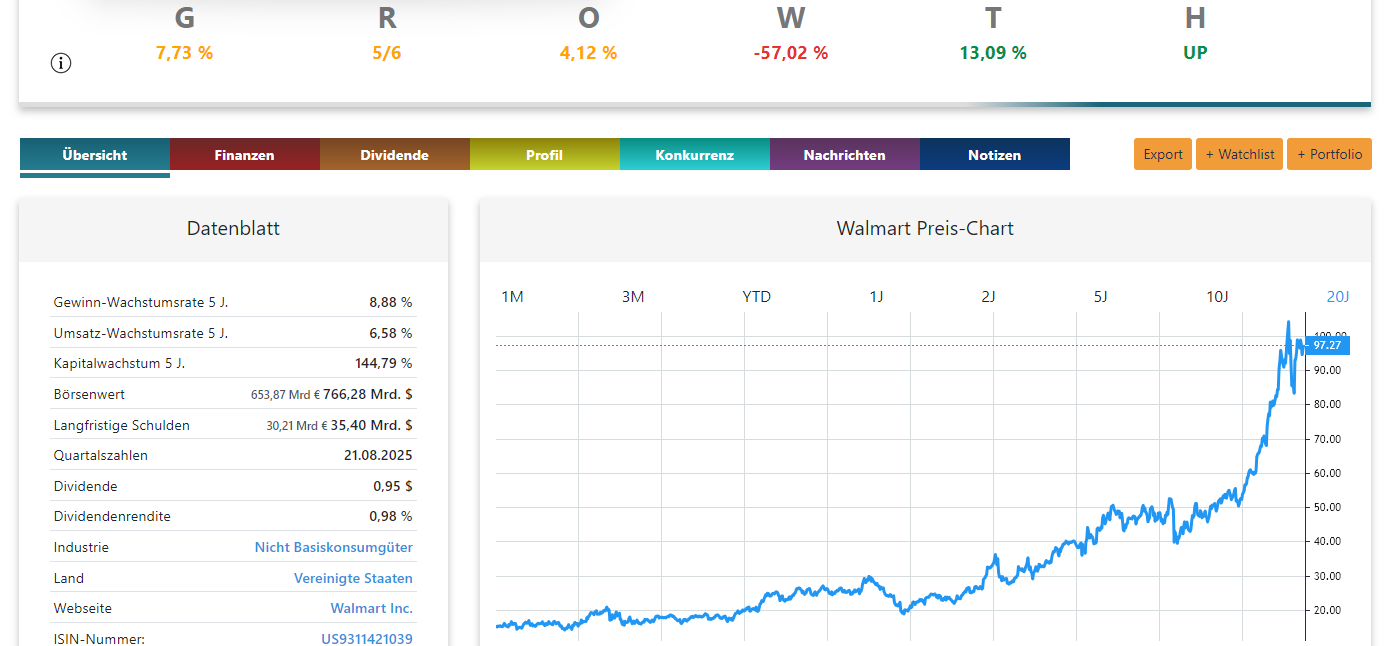Click the 97.27 price label on chart
This screenshot has width=1389, height=646.
click(x=1327, y=346)
